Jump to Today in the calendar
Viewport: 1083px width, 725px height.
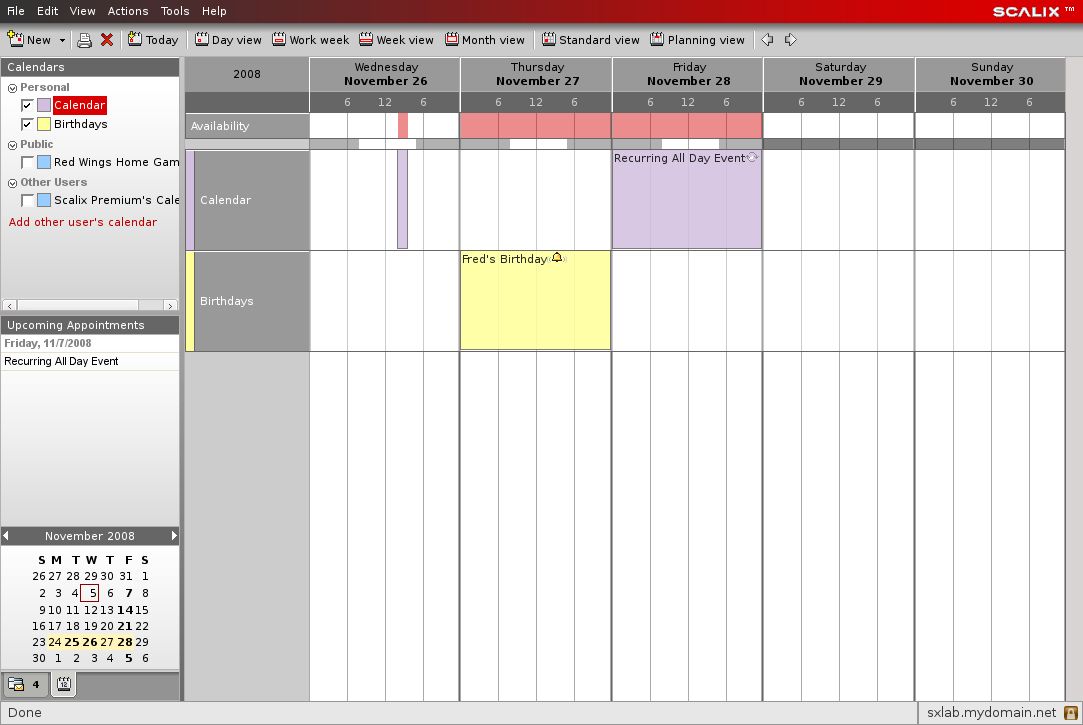coord(153,40)
